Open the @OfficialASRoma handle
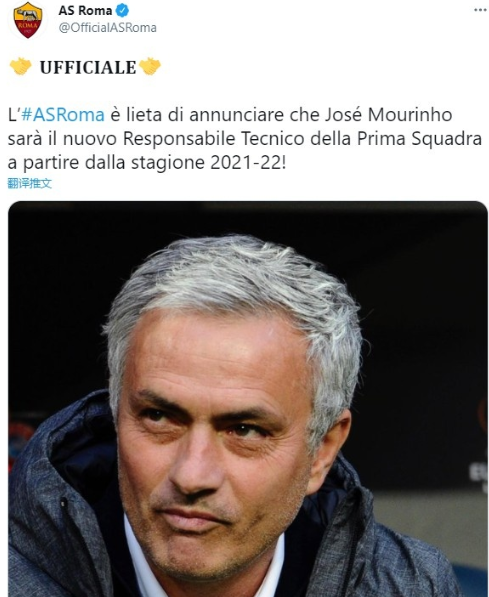 [x=107, y=28]
